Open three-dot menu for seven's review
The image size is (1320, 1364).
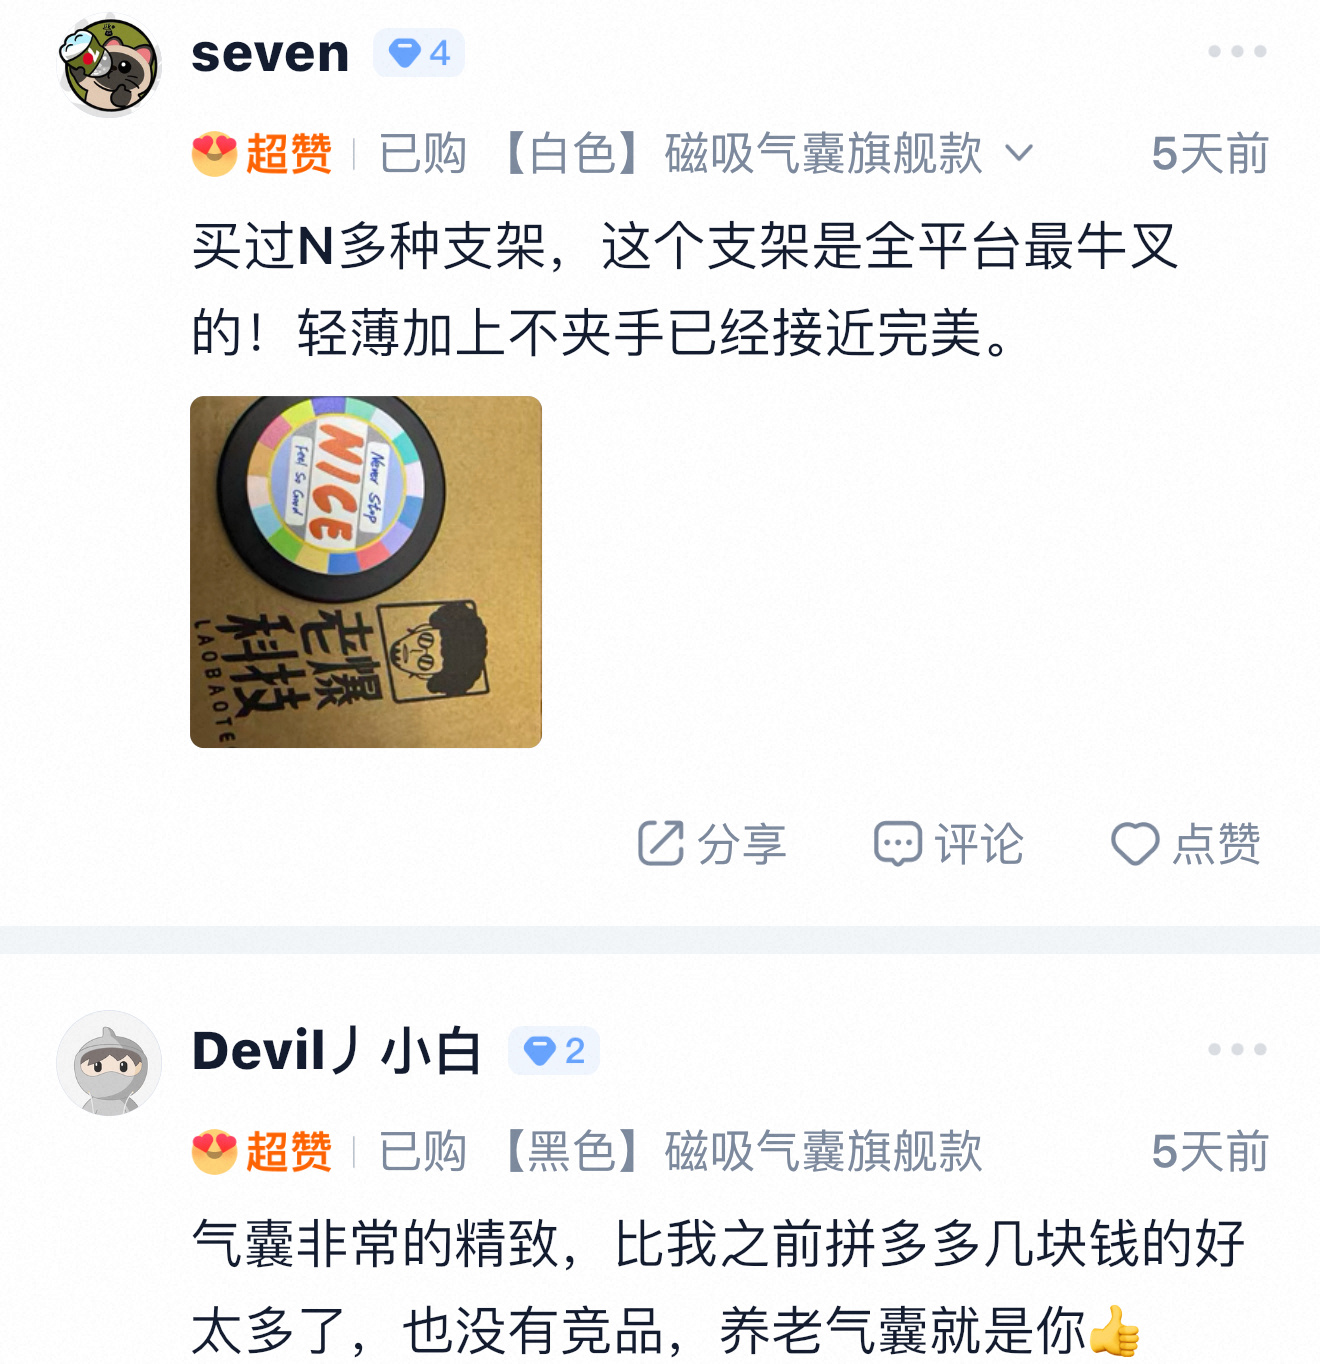1237,51
